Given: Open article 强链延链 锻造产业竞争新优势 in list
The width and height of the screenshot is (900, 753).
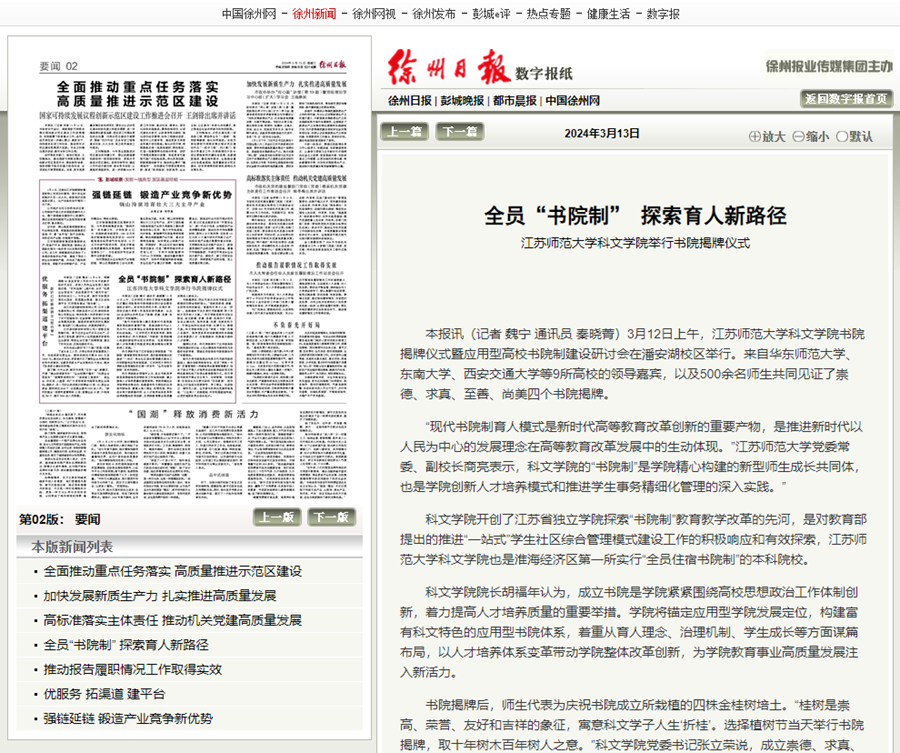Looking at the screenshot, I should pyautogui.click(x=128, y=718).
